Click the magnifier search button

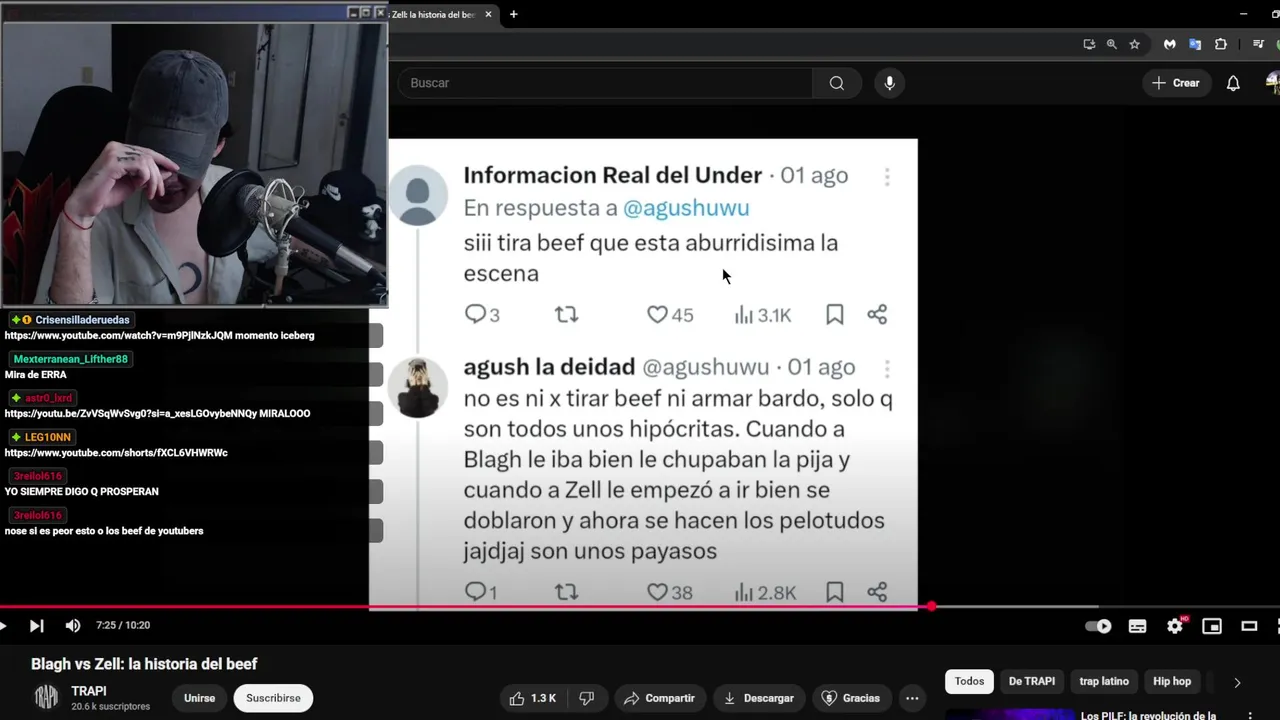(x=837, y=83)
